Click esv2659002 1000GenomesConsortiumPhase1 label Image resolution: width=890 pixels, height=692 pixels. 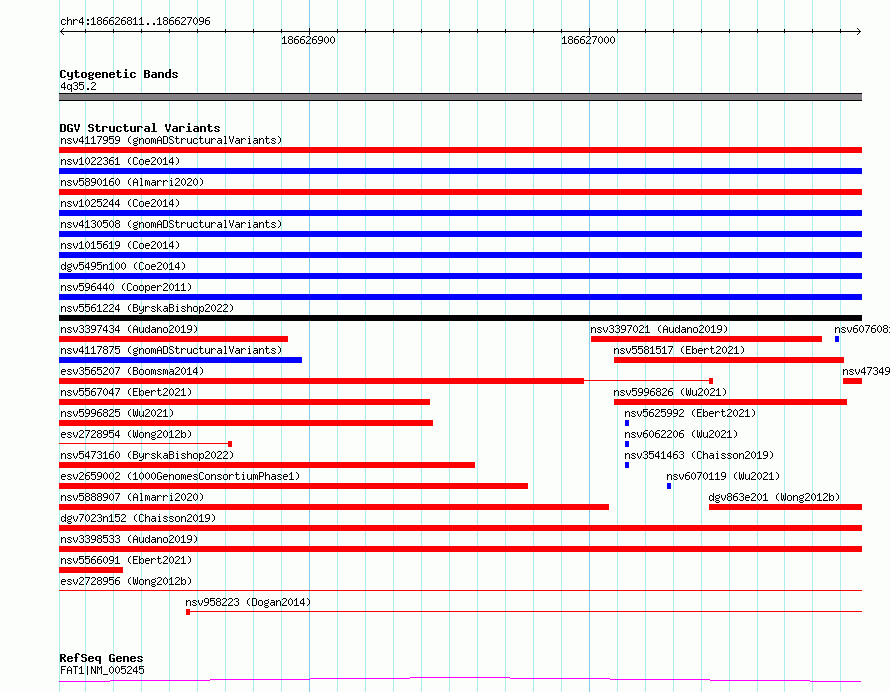point(180,476)
